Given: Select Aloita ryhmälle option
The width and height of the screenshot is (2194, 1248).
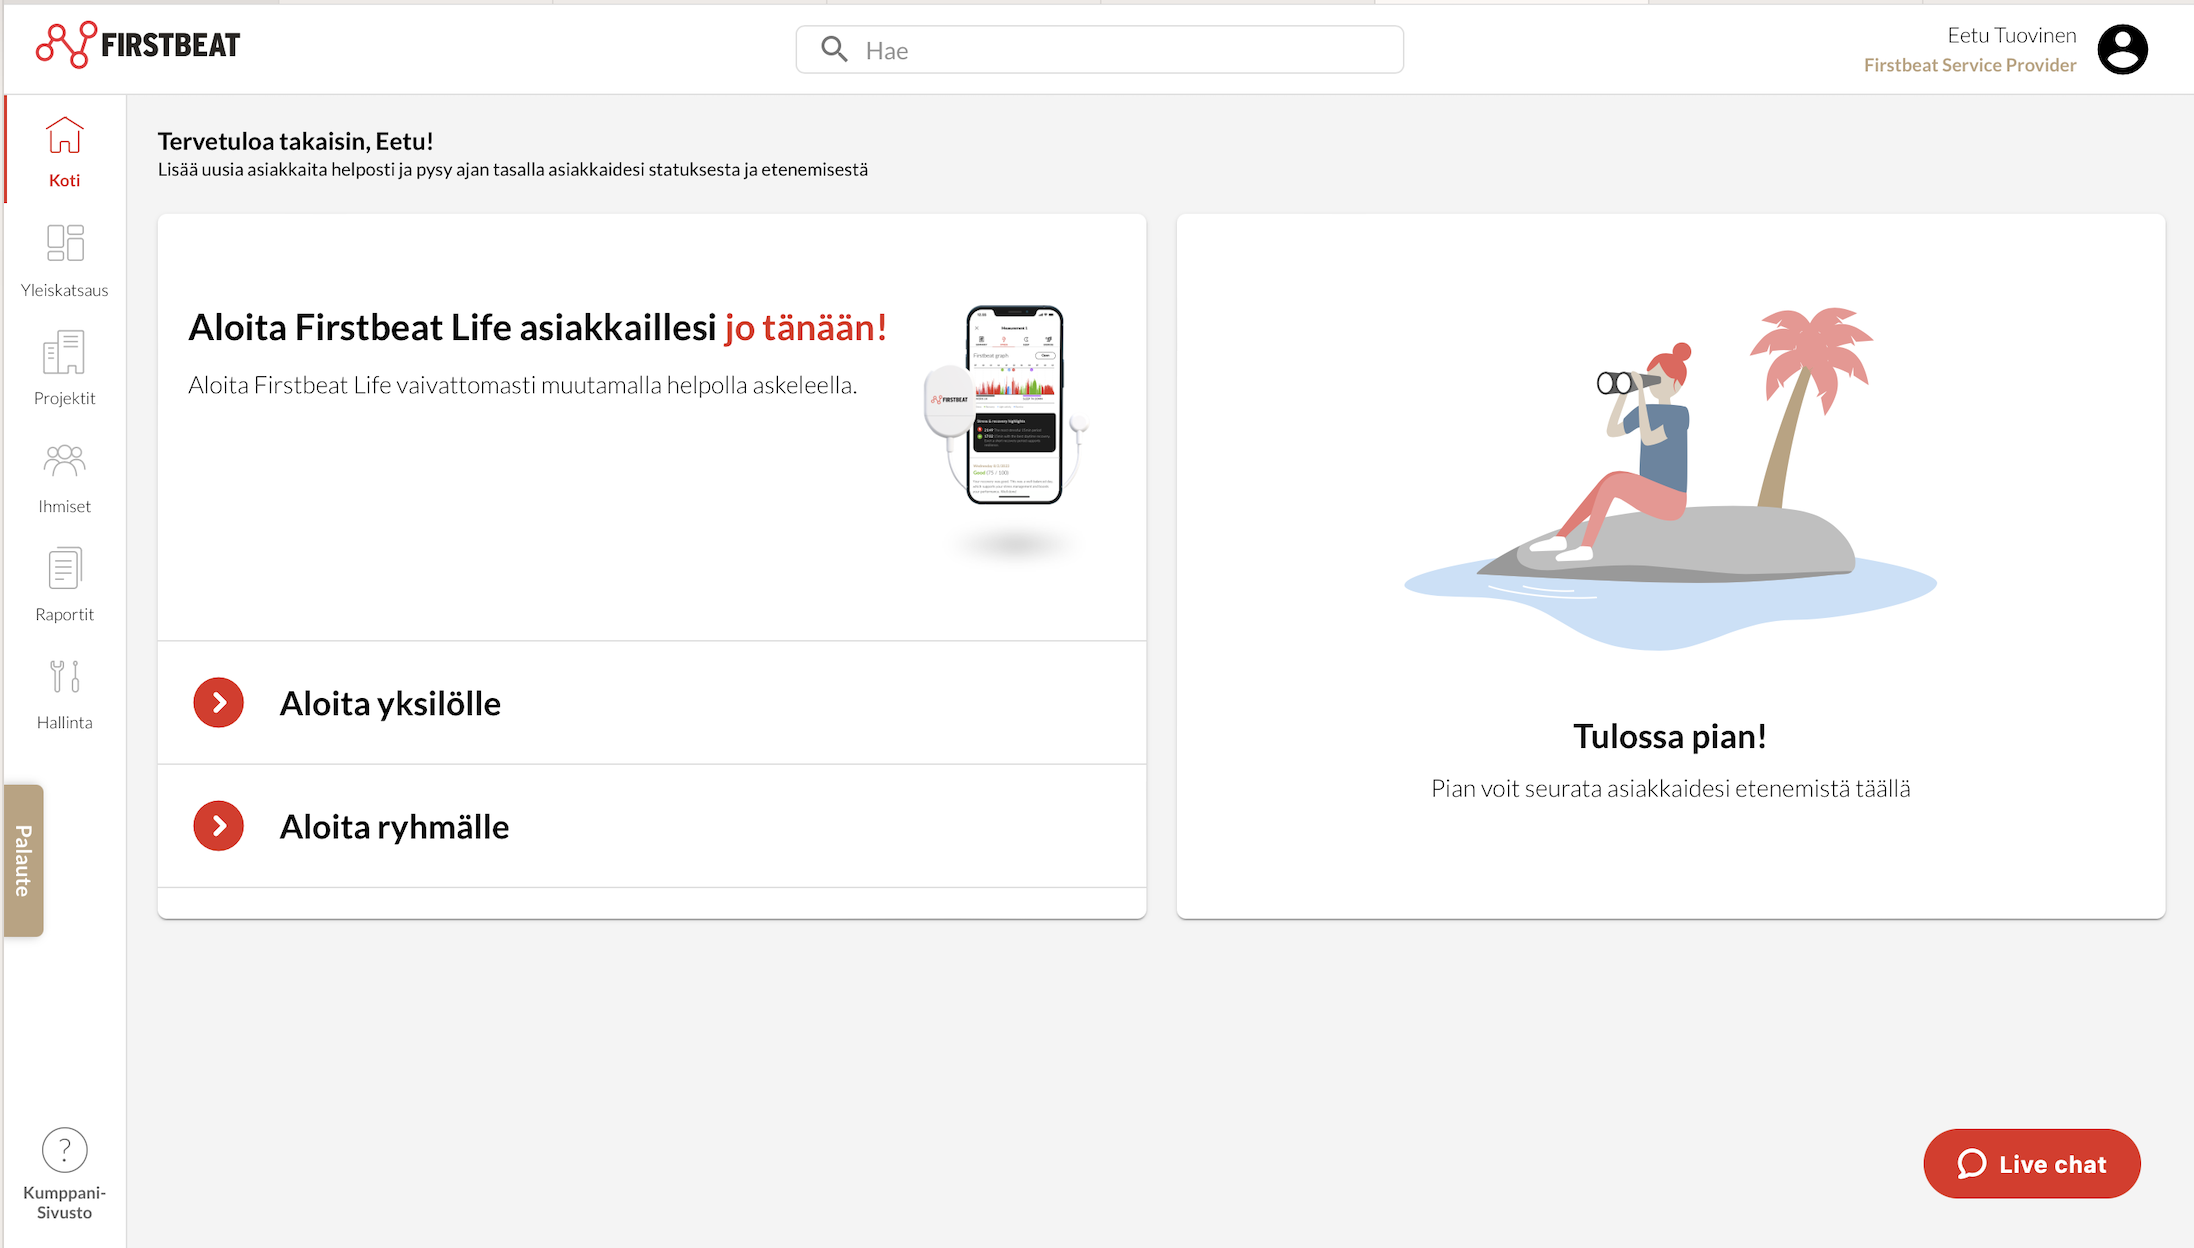Looking at the screenshot, I should (652, 826).
